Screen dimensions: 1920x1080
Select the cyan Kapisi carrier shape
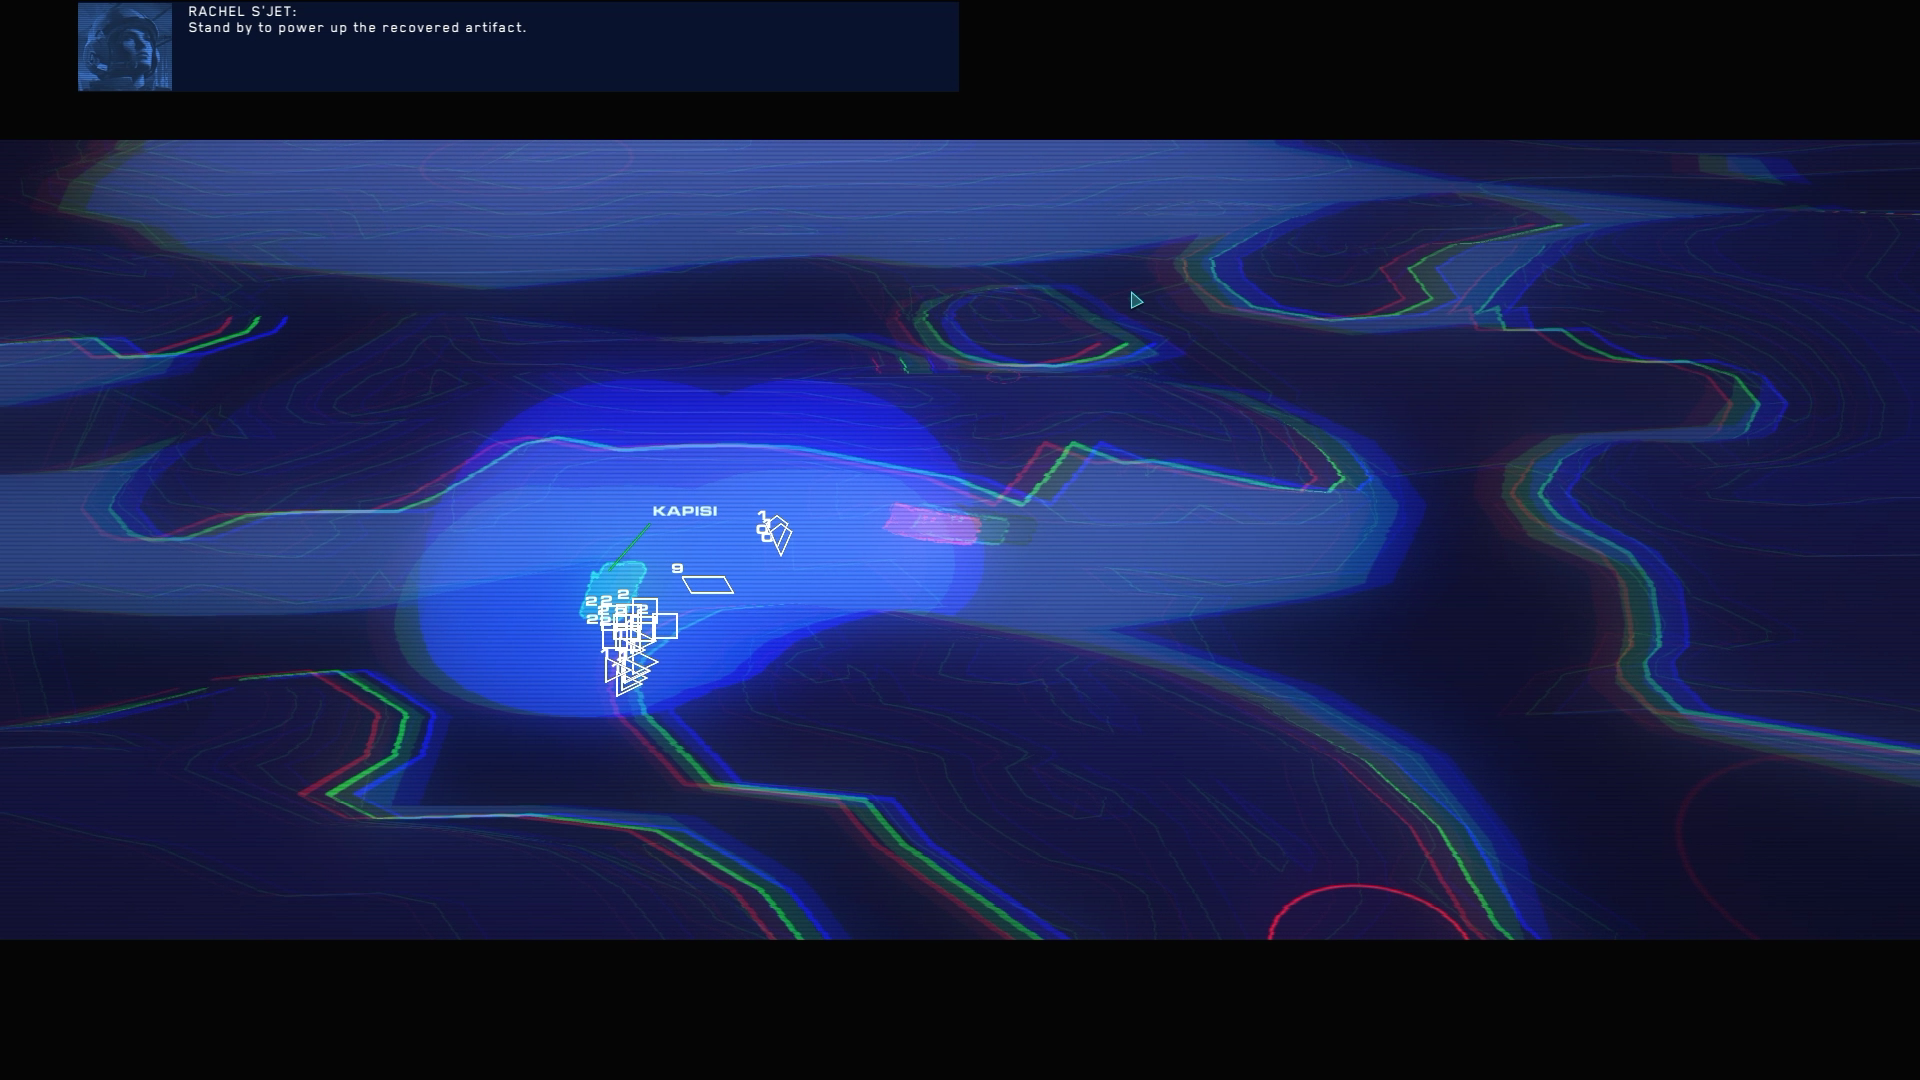(x=617, y=579)
